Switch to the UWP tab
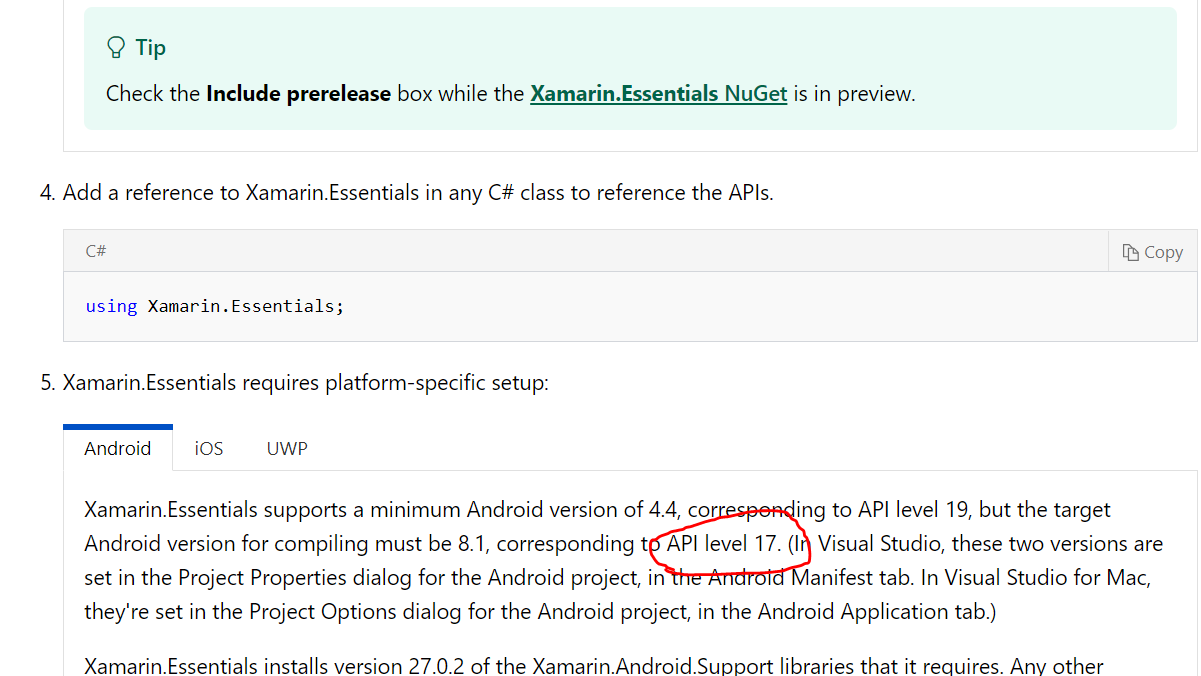The height and width of the screenshot is (676, 1201). pyautogui.click(x=286, y=448)
